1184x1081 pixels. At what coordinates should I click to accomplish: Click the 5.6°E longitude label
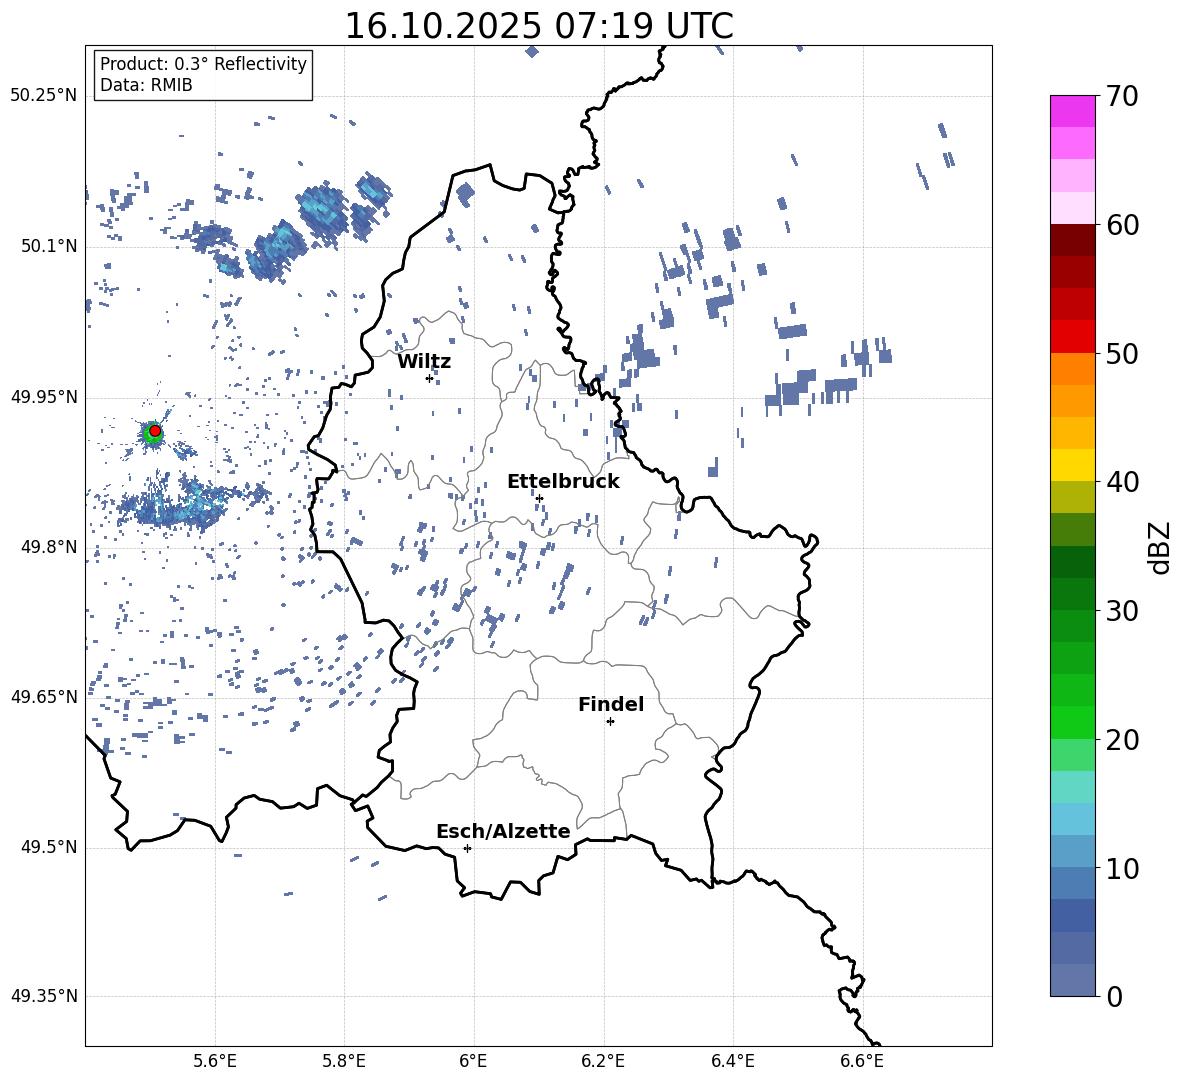tap(215, 1061)
